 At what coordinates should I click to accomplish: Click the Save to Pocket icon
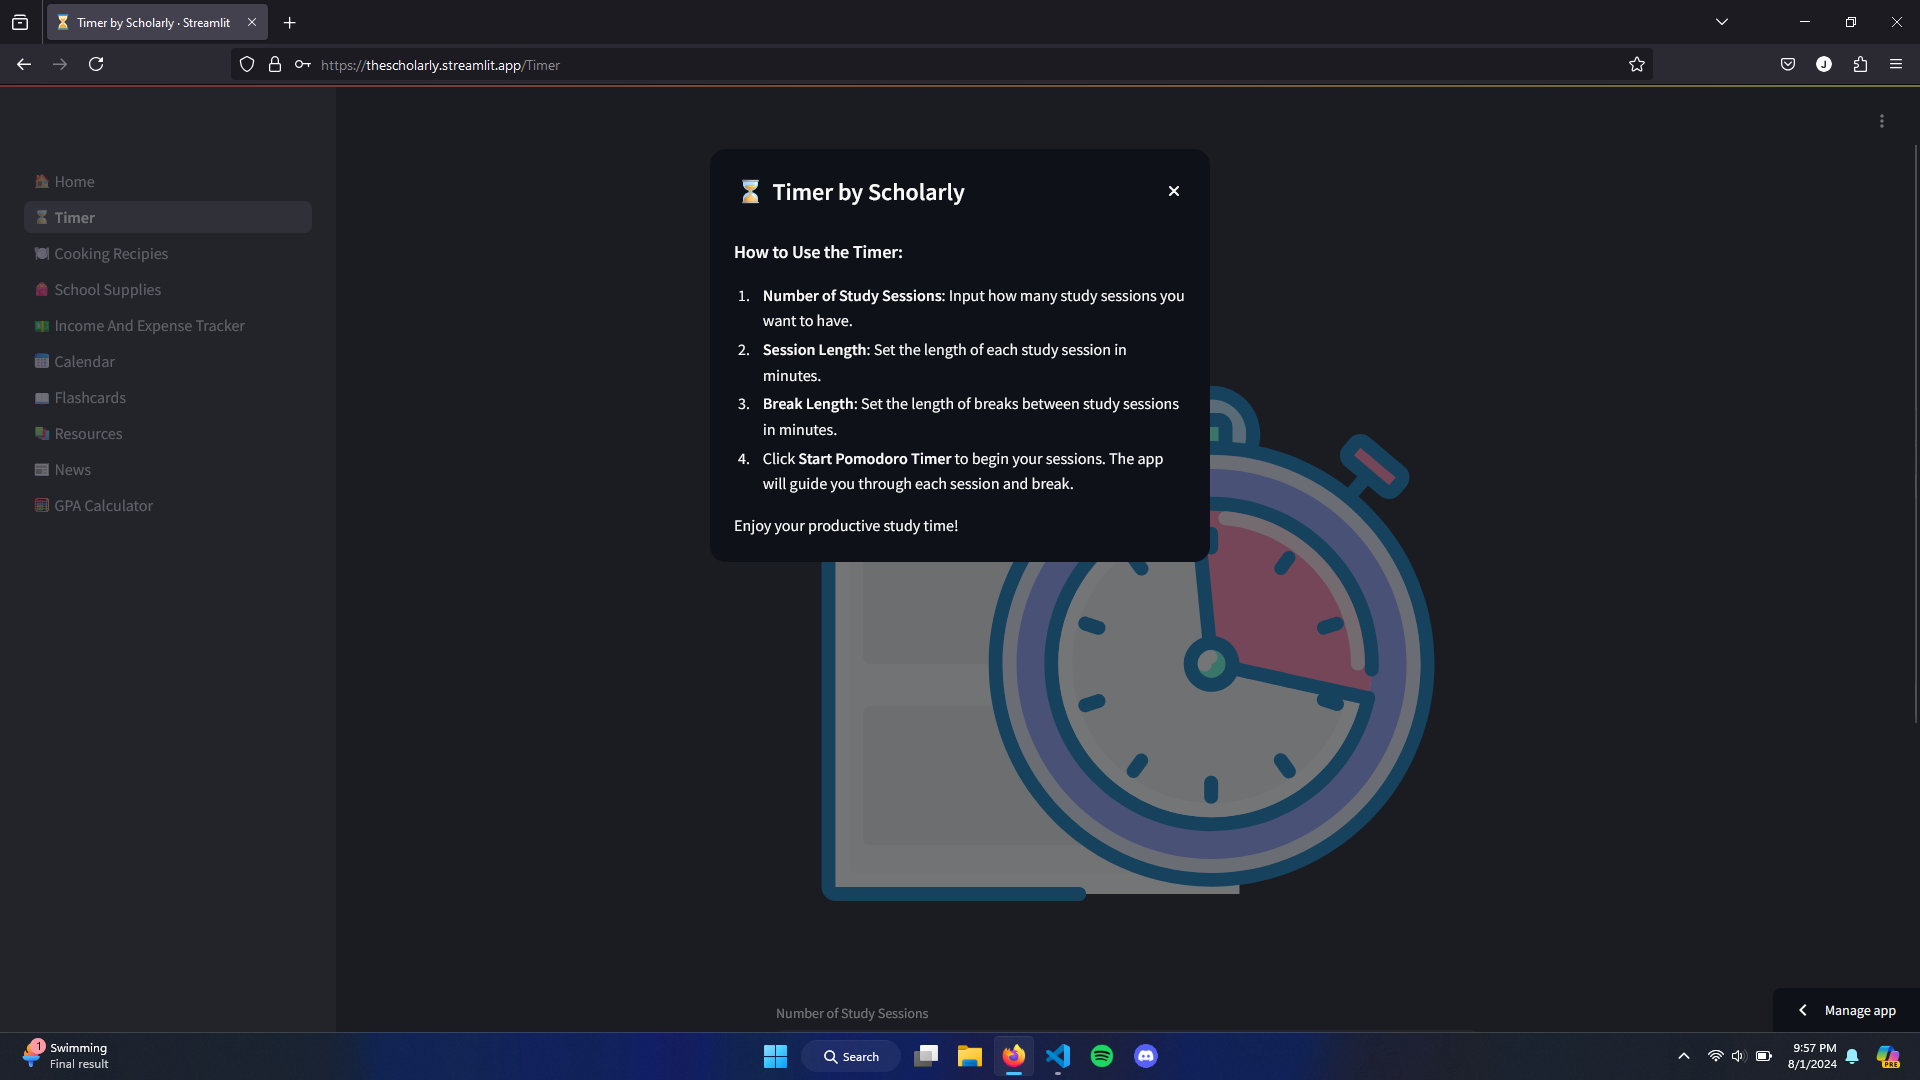(x=1788, y=65)
